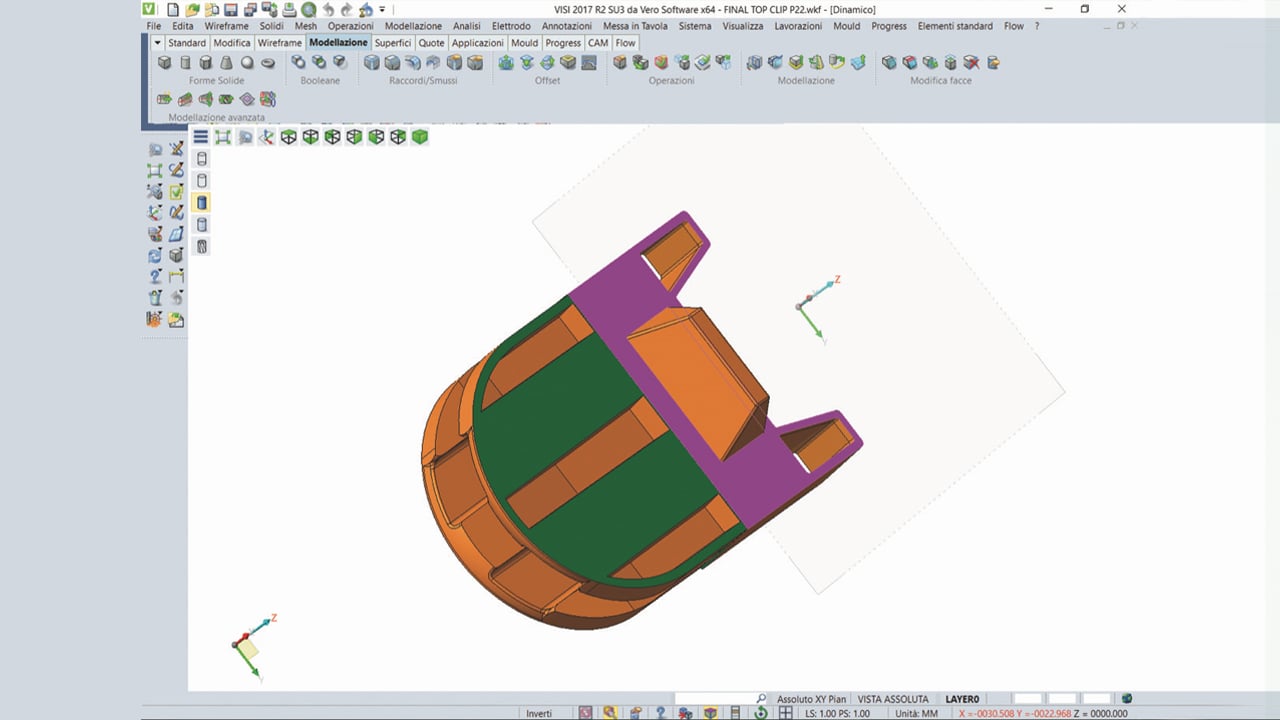
Task: Click the search input field in status bar
Action: click(713, 699)
